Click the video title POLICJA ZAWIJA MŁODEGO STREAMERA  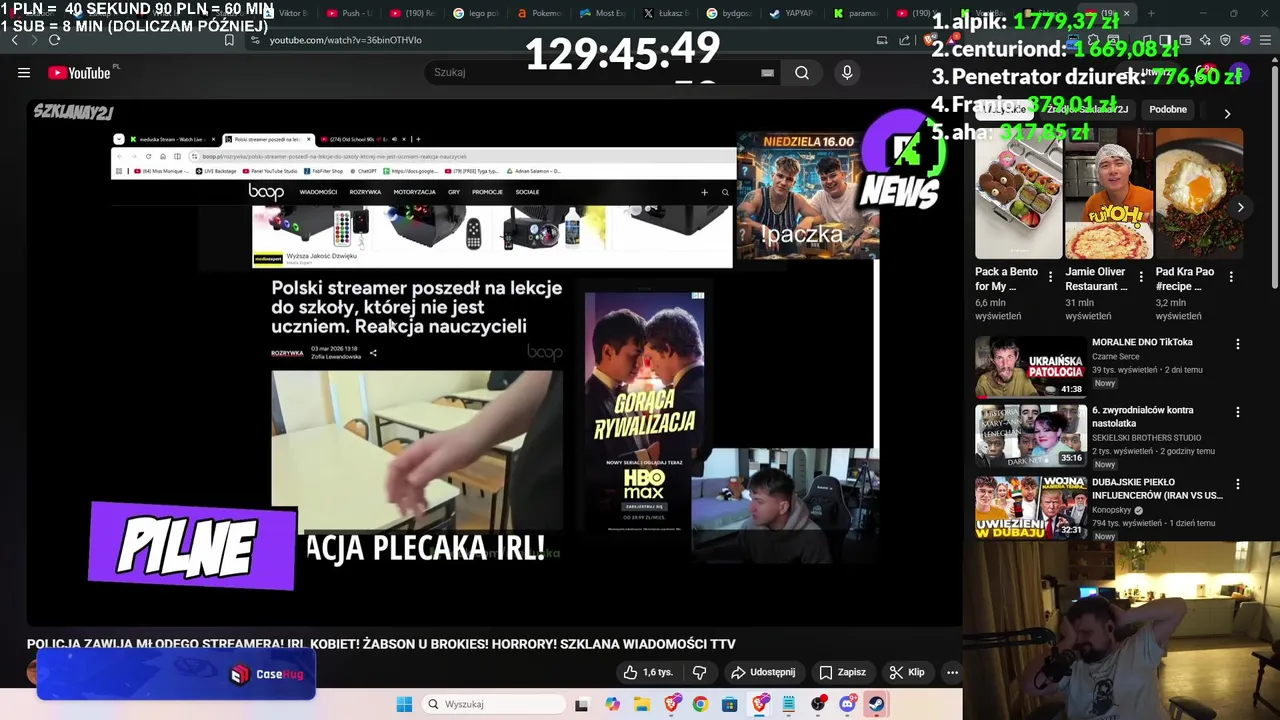click(x=381, y=644)
